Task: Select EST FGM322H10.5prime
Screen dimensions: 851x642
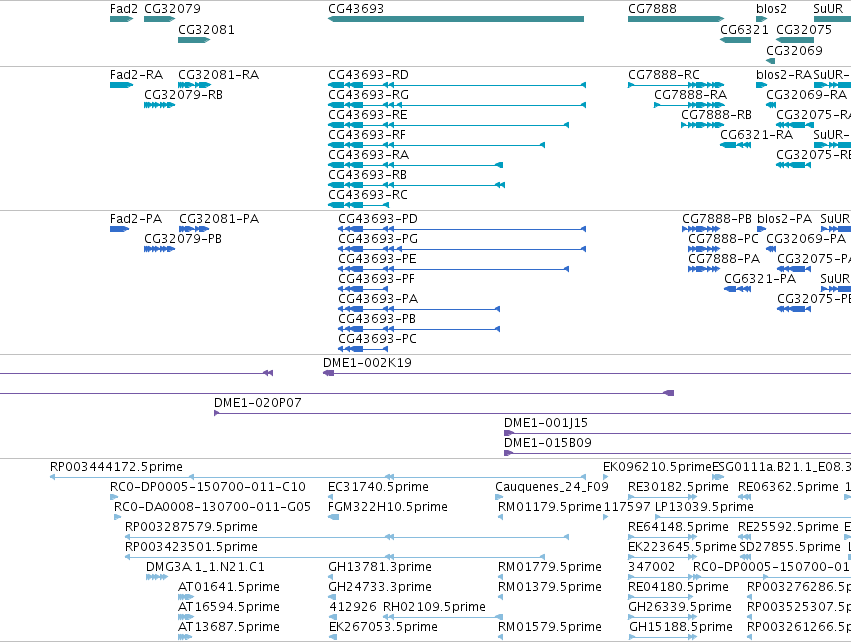Action: pos(388,507)
